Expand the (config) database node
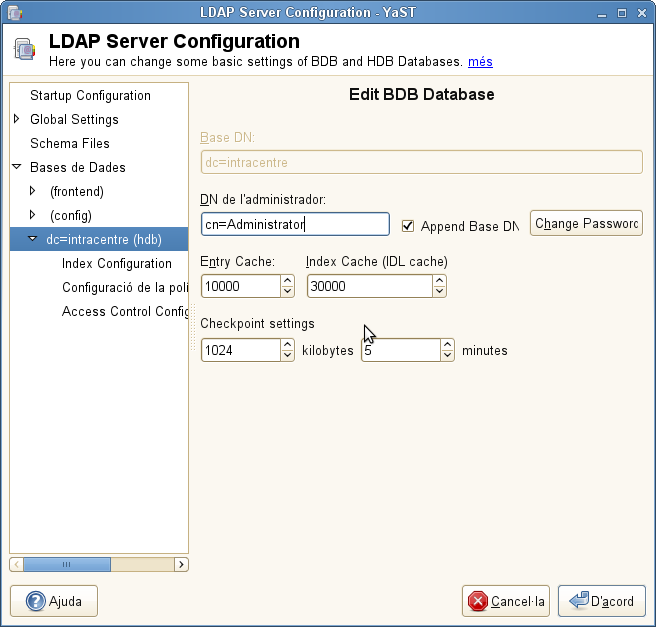656x627 pixels. (x=33, y=216)
